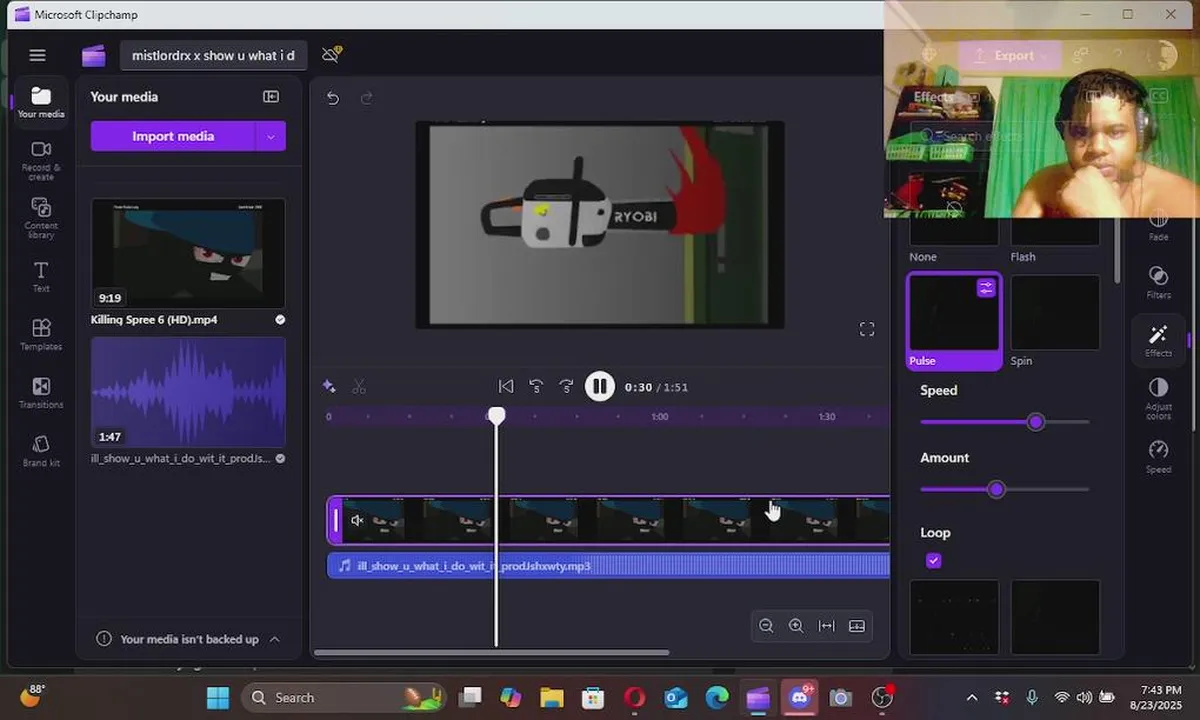The width and height of the screenshot is (1200, 720).
Task: Open the Your media tab
Action: [x=41, y=102]
